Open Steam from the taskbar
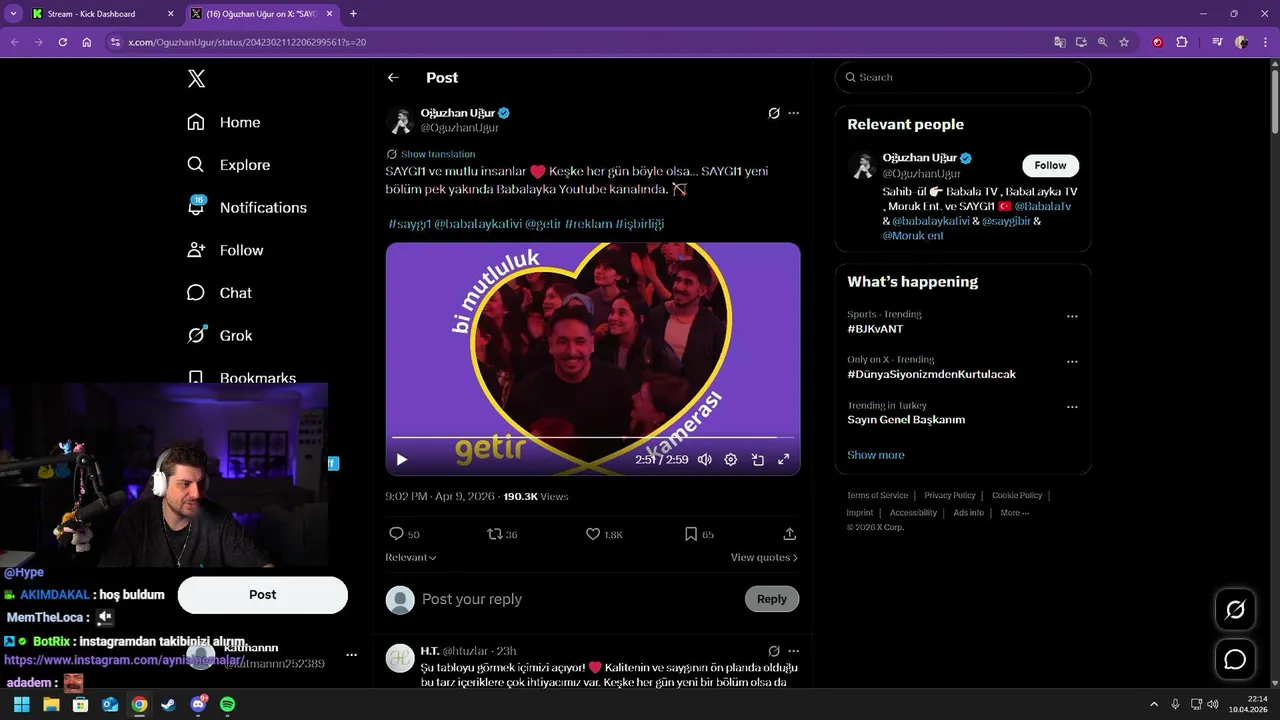Screen dimensions: 1280x720 point(168,705)
